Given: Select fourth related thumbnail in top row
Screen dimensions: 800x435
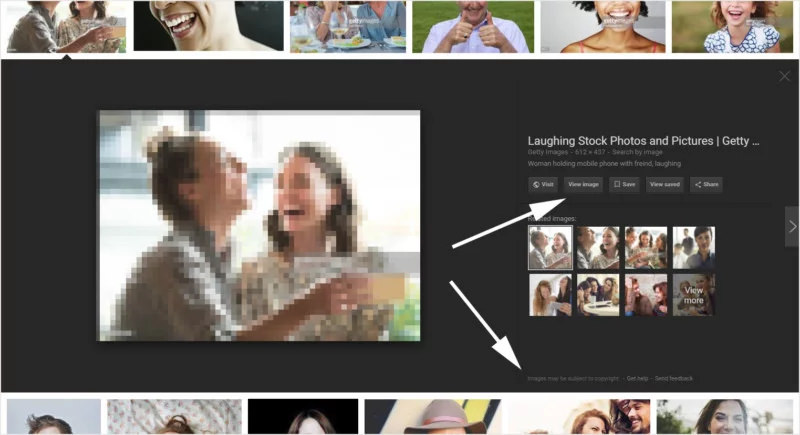Looking at the screenshot, I should [x=693, y=247].
